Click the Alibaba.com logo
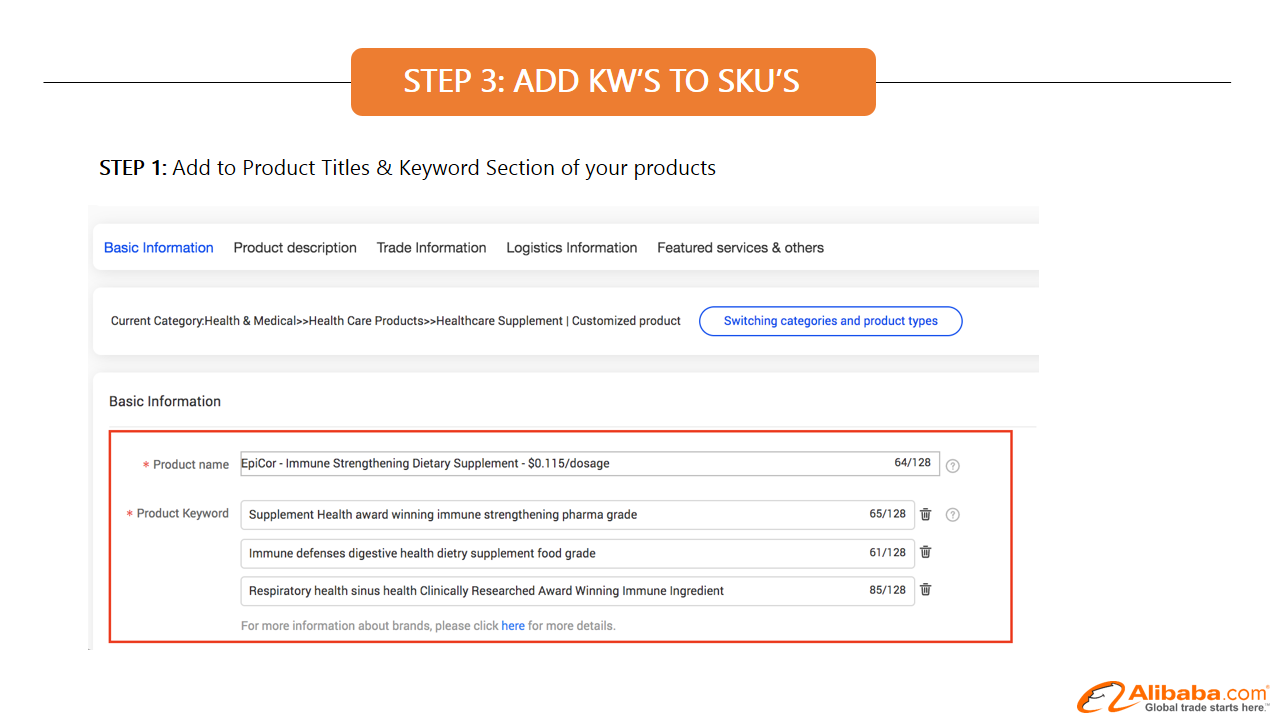This screenshot has height=720, width=1280. pos(1173,697)
